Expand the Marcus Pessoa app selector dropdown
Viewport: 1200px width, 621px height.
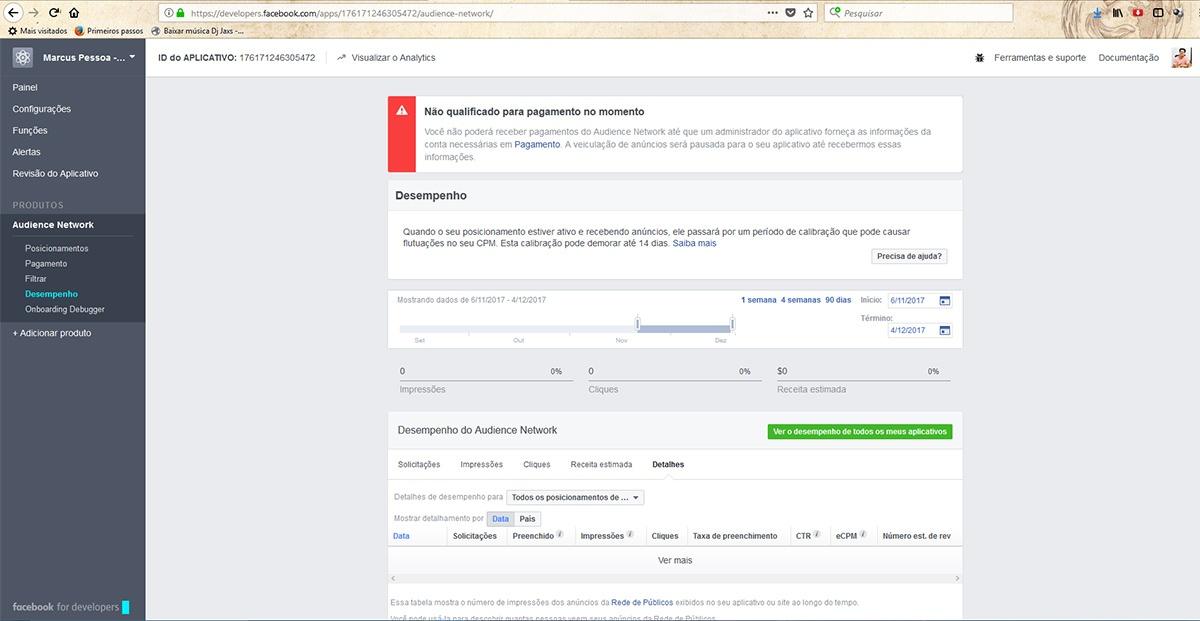[x=88, y=57]
